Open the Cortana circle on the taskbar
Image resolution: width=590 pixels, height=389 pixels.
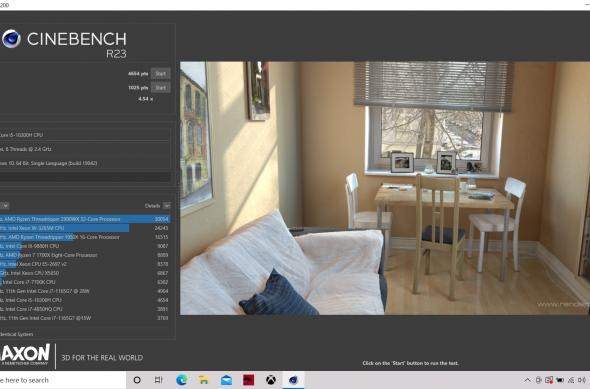click(x=137, y=380)
